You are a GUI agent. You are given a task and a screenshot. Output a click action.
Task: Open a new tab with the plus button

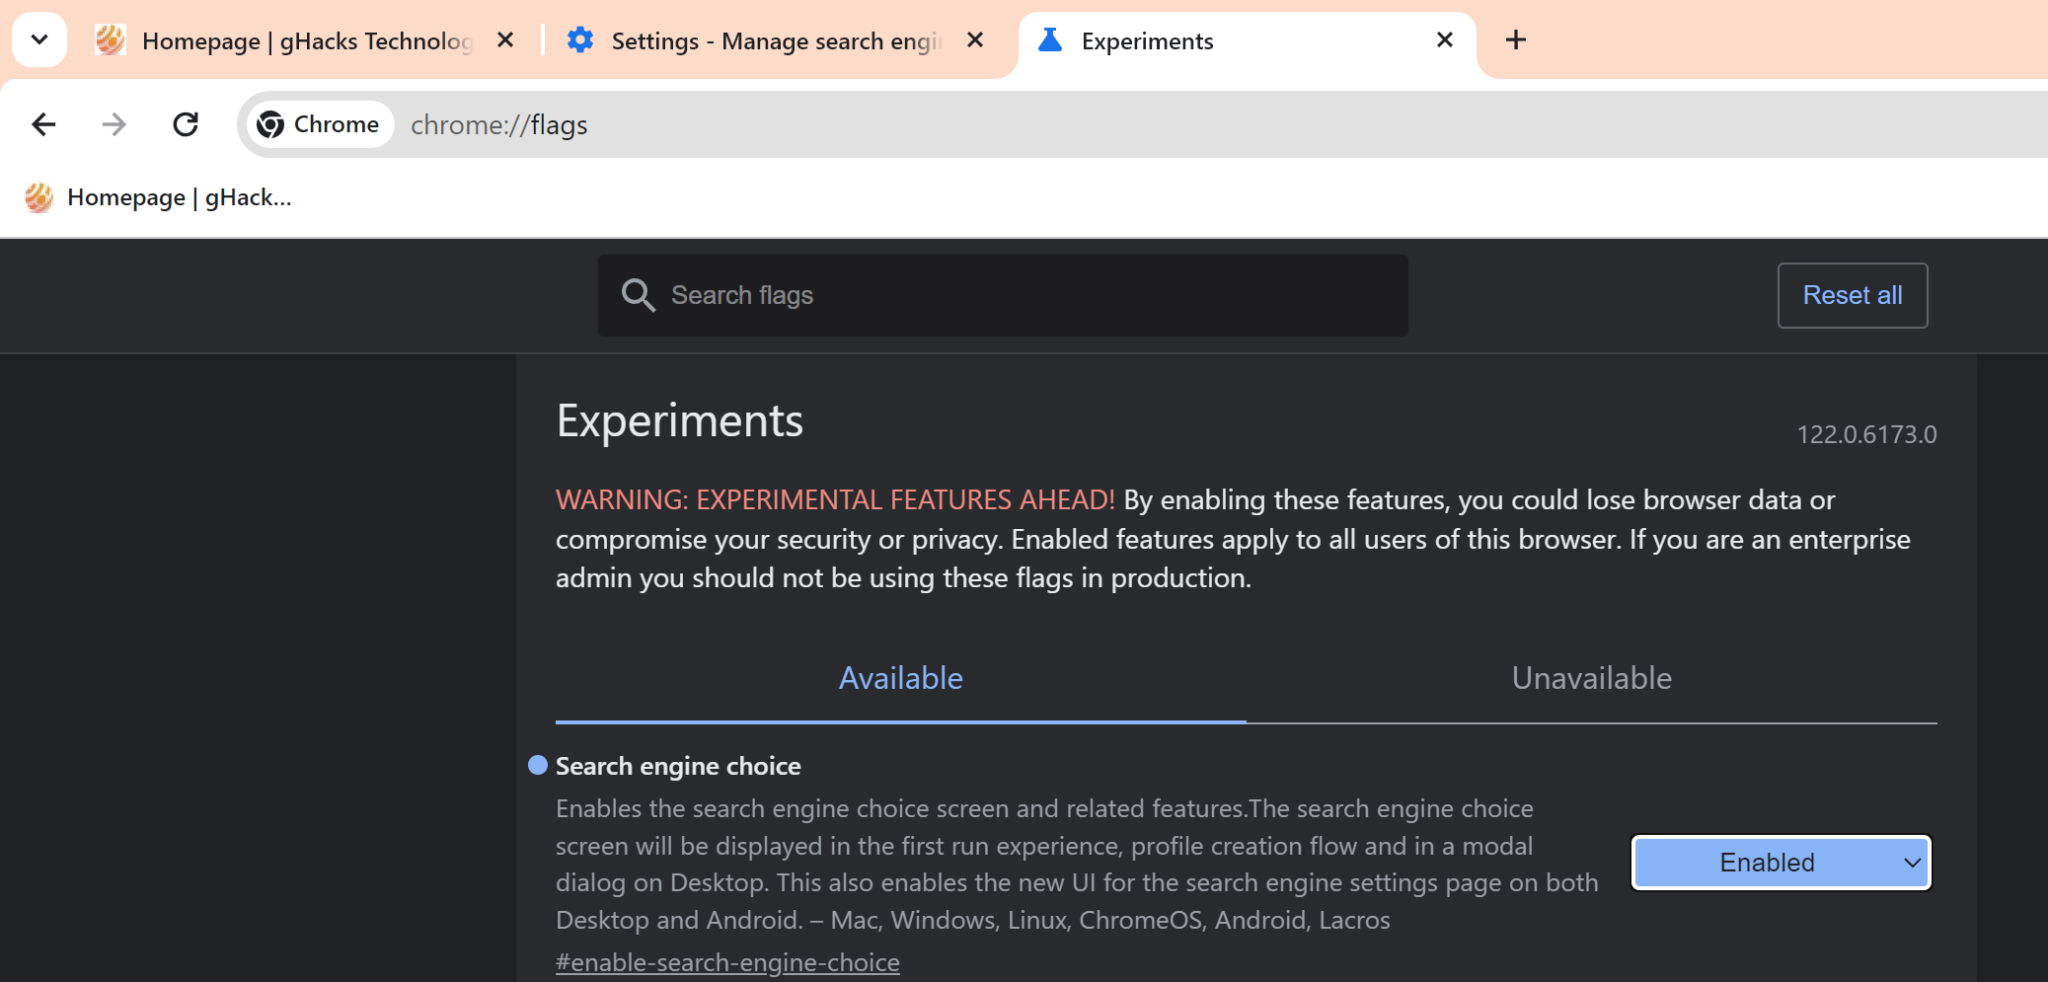tap(1514, 39)
